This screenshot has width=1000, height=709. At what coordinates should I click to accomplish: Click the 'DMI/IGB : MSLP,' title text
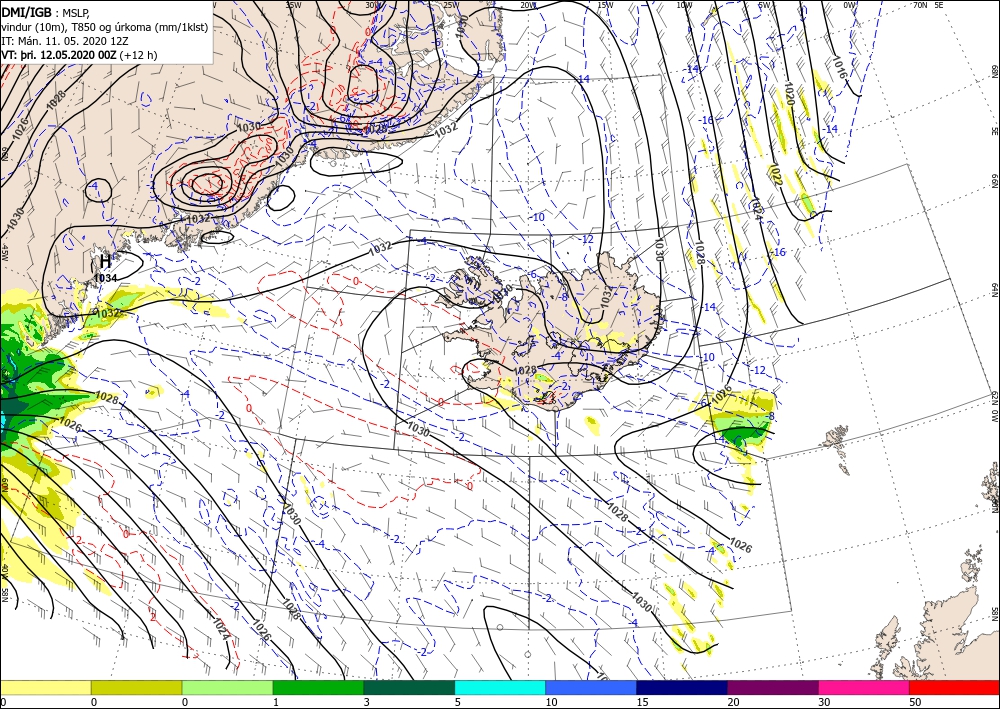(46, 12)
